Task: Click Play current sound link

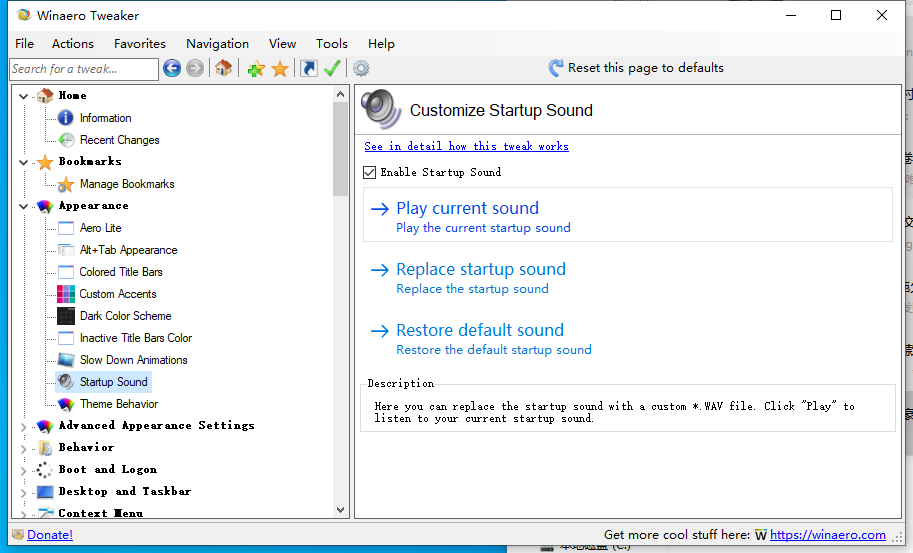Action: pos(468,208)
